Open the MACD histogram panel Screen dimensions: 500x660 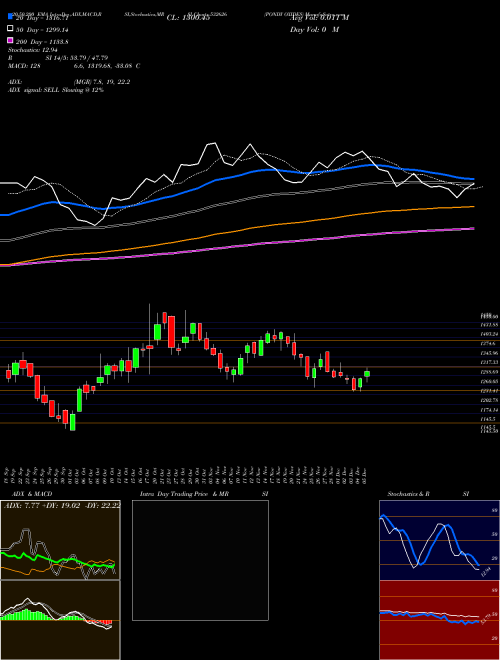coord(60,620)
